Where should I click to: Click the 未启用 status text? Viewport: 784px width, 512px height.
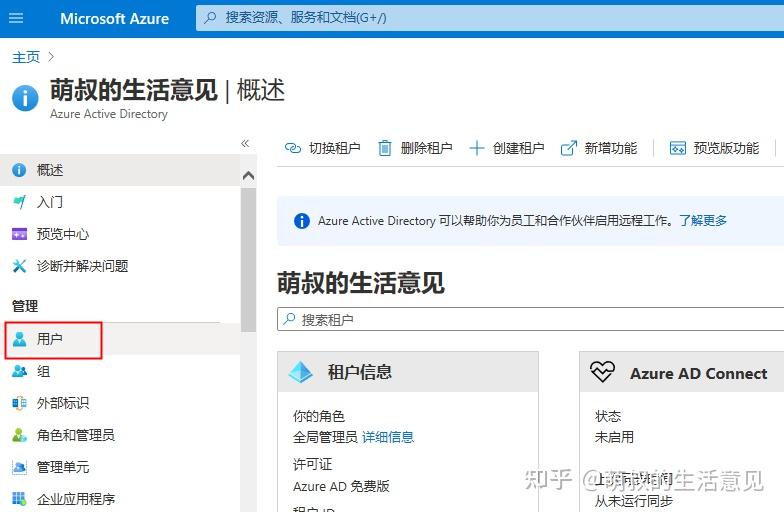(x=614, y=437)
